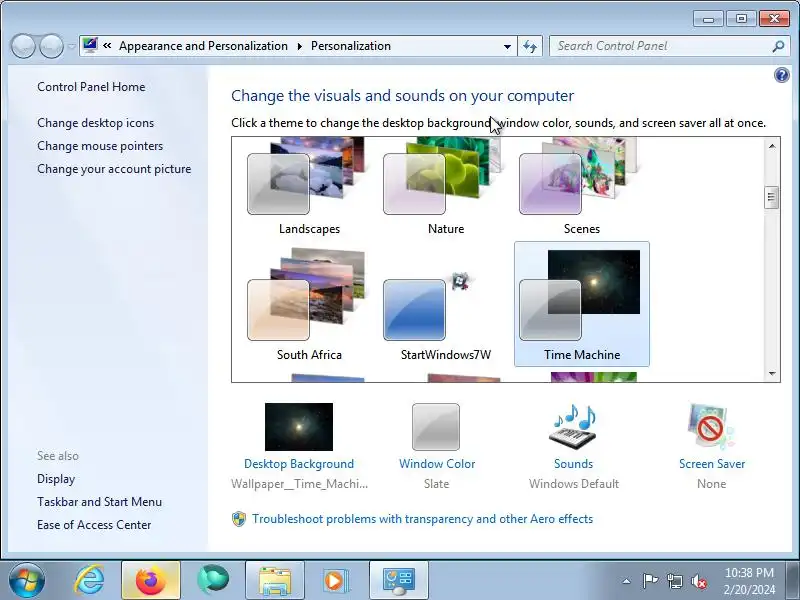Open Display under See also

[56, 479]
